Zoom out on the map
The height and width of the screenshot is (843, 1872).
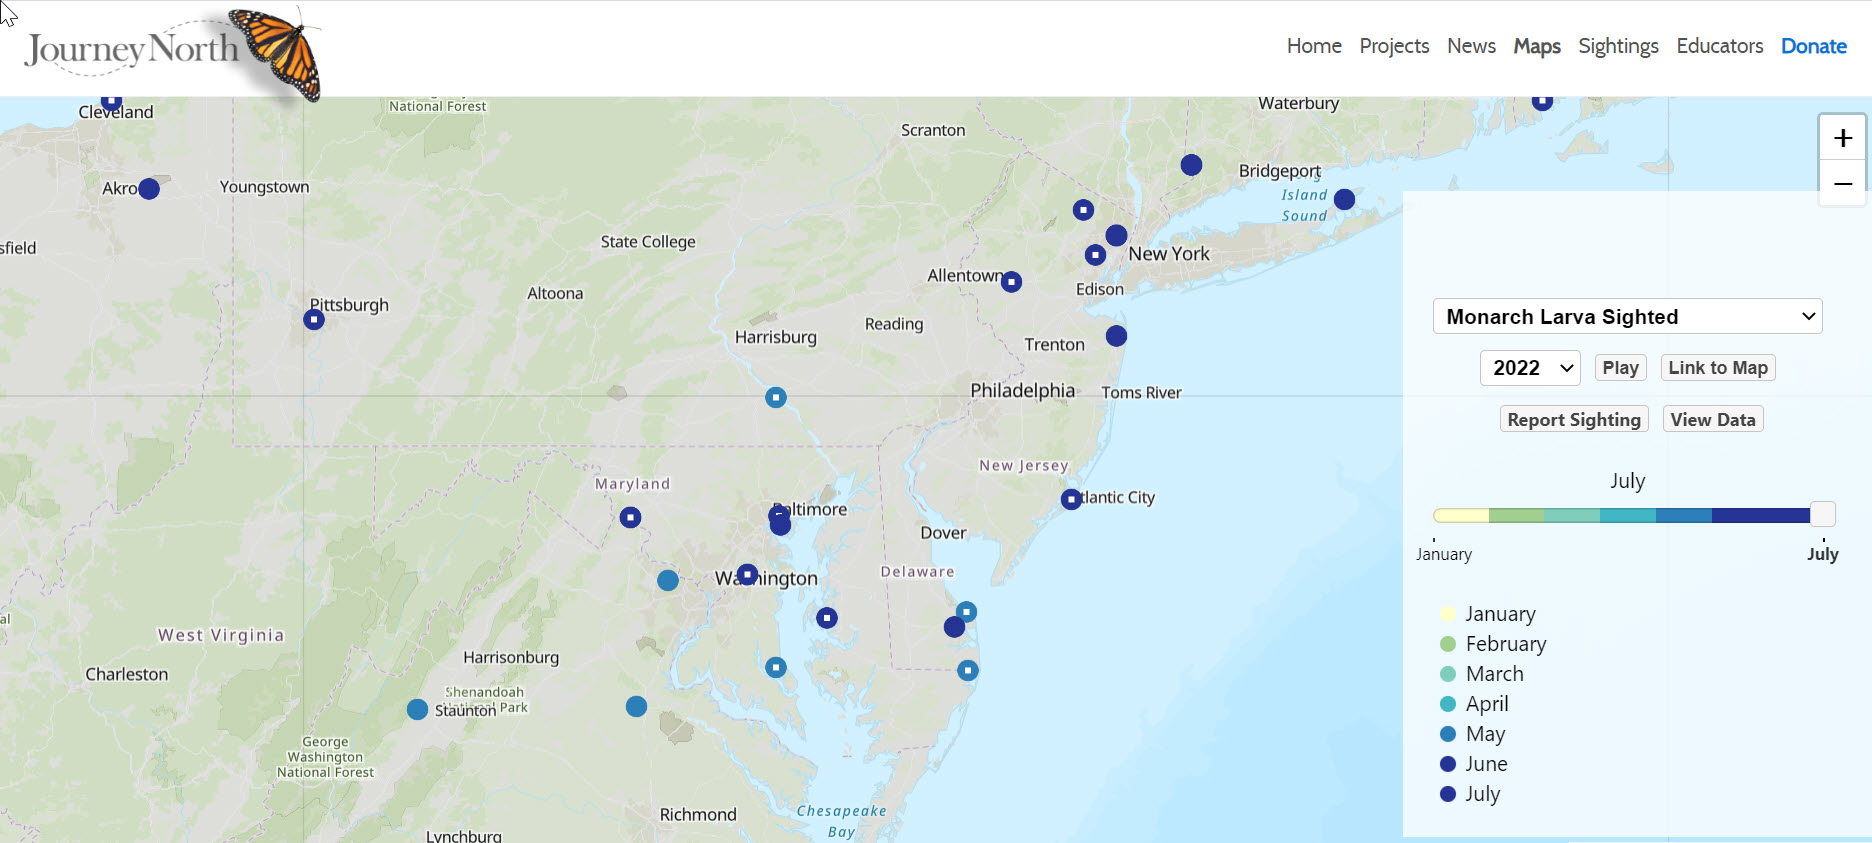click(1842, 184)
